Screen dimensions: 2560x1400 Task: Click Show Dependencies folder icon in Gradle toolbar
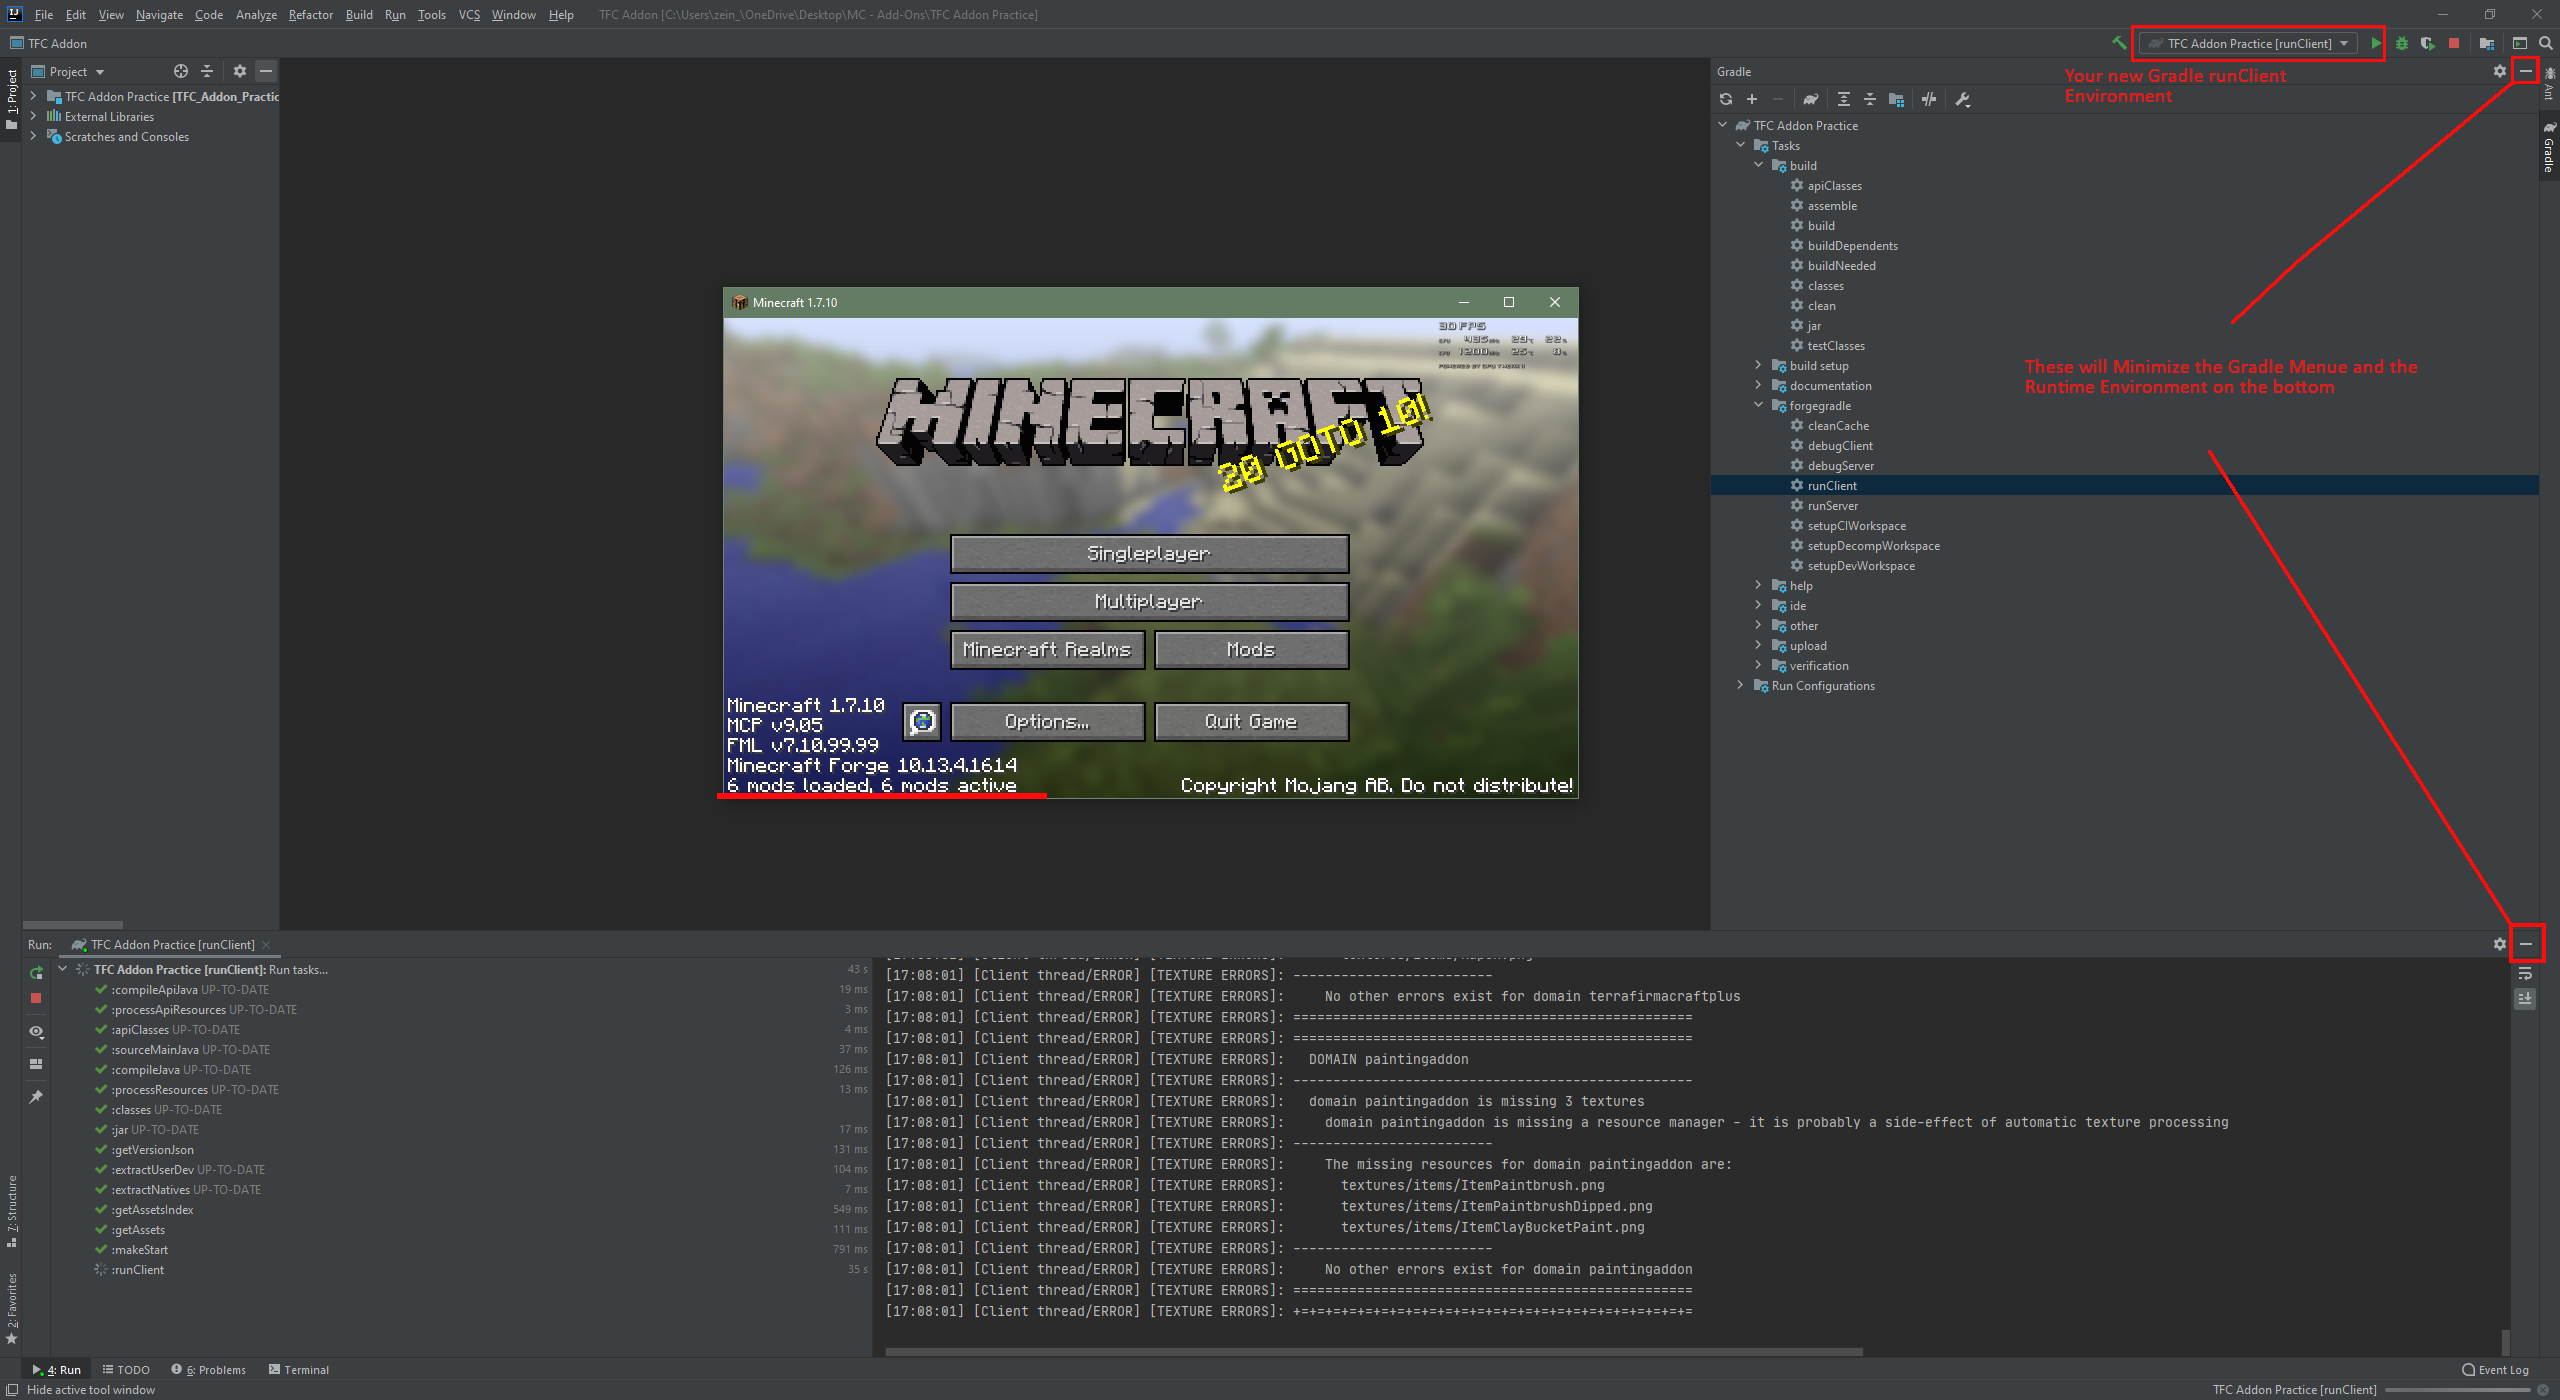(1895, 99)
